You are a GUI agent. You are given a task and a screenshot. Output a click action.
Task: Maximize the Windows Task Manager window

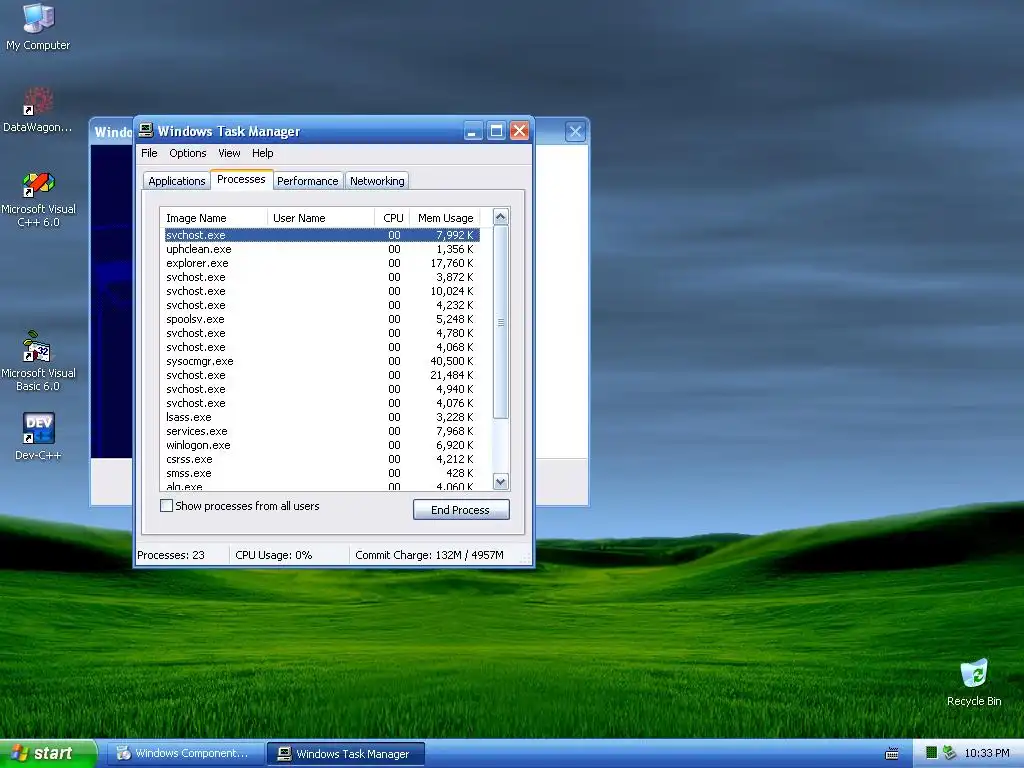coord(496,131)
